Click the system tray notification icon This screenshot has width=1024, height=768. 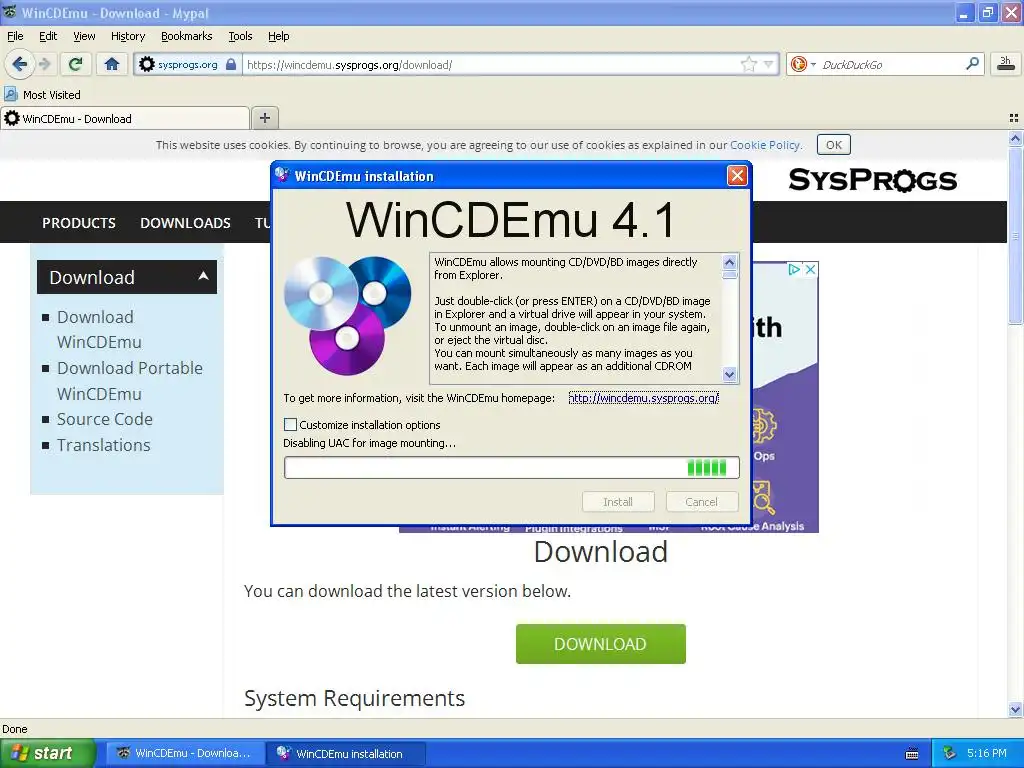(950, 754)
